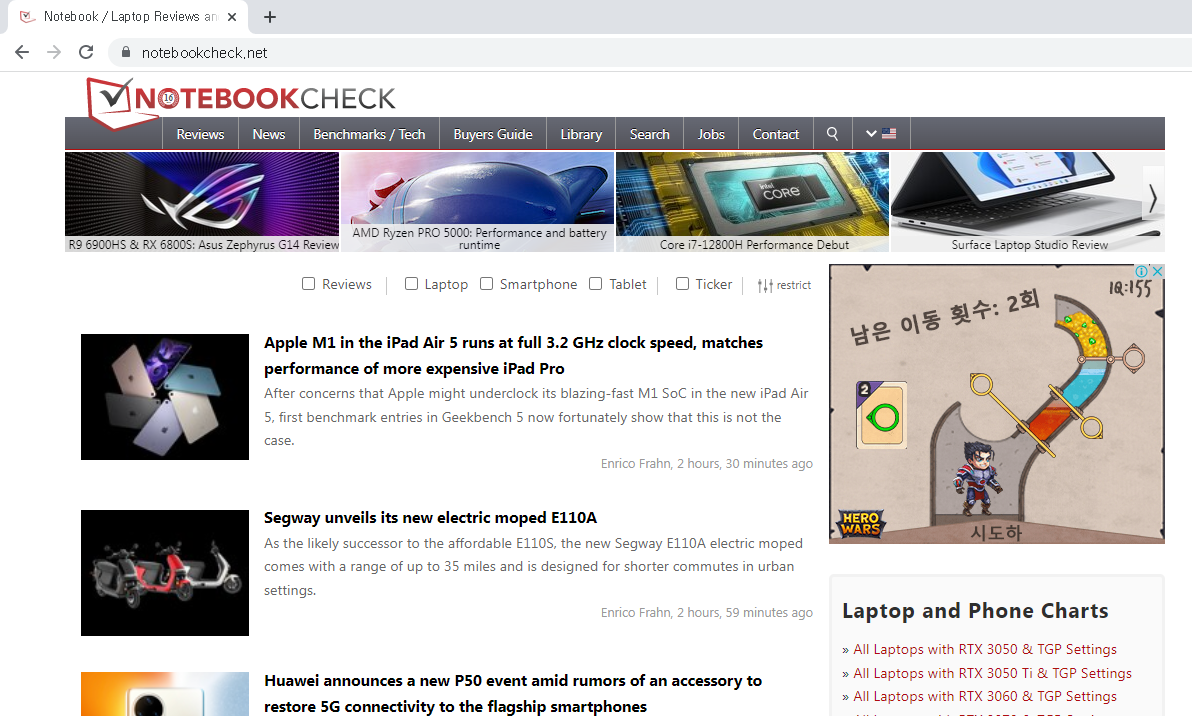This screenshot has width=1192, height=716.
Task: Open the Reviews menu
Action: pos(201,134)
